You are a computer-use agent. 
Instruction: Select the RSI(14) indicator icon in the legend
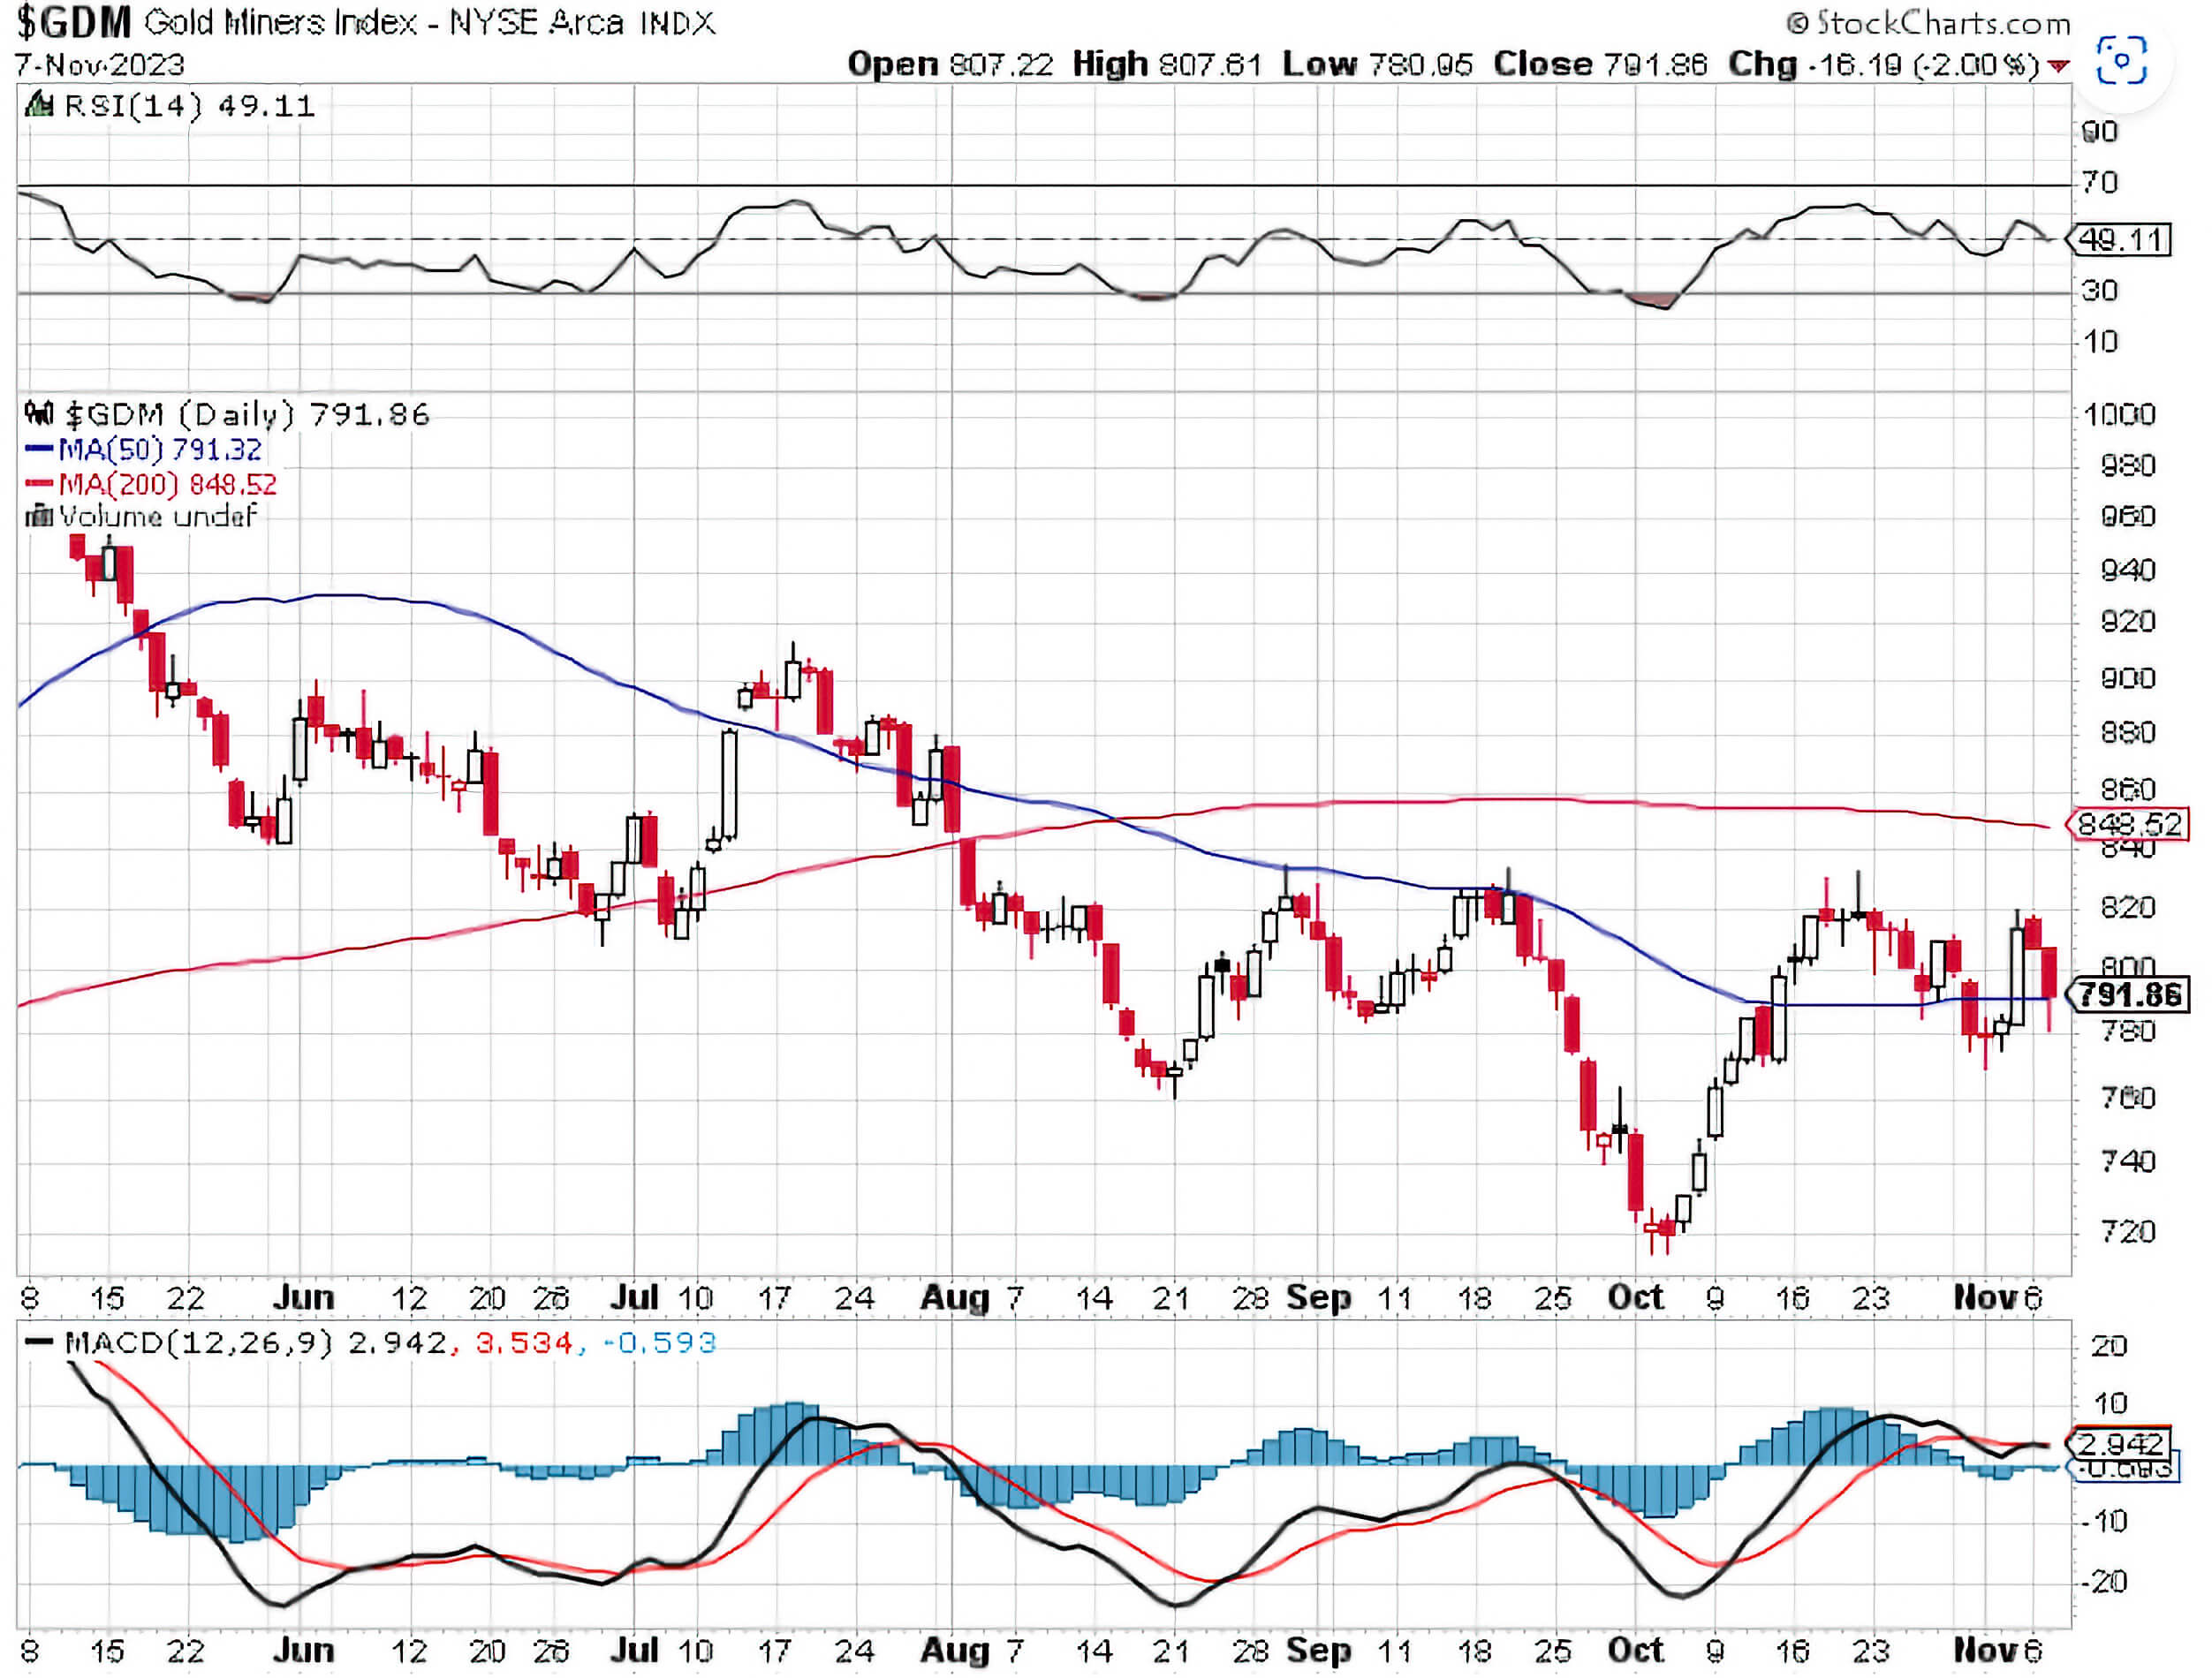(x=40, y=103)
